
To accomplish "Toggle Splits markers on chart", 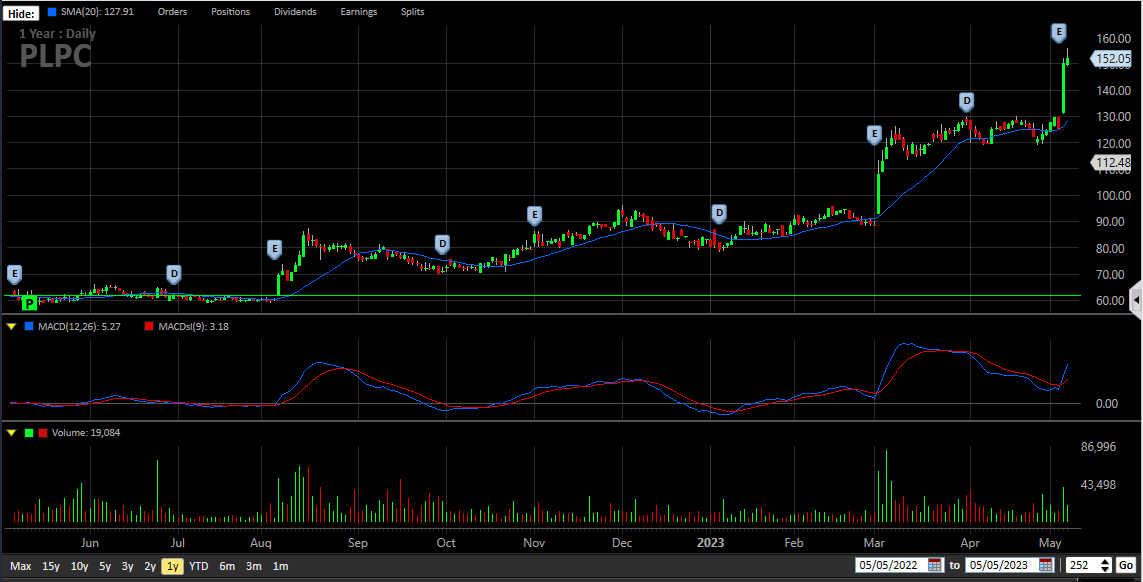I will pyautogui.click(x=413, y=12).
